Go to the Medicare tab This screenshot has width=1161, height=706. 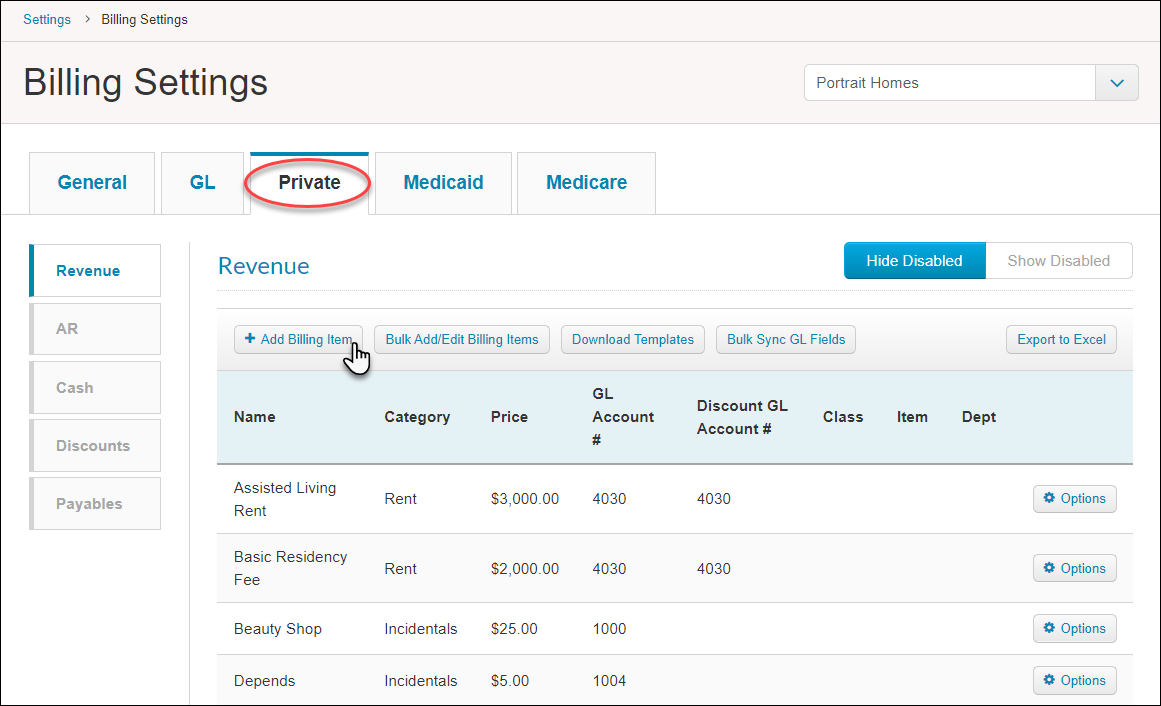(x=586, y=183)
